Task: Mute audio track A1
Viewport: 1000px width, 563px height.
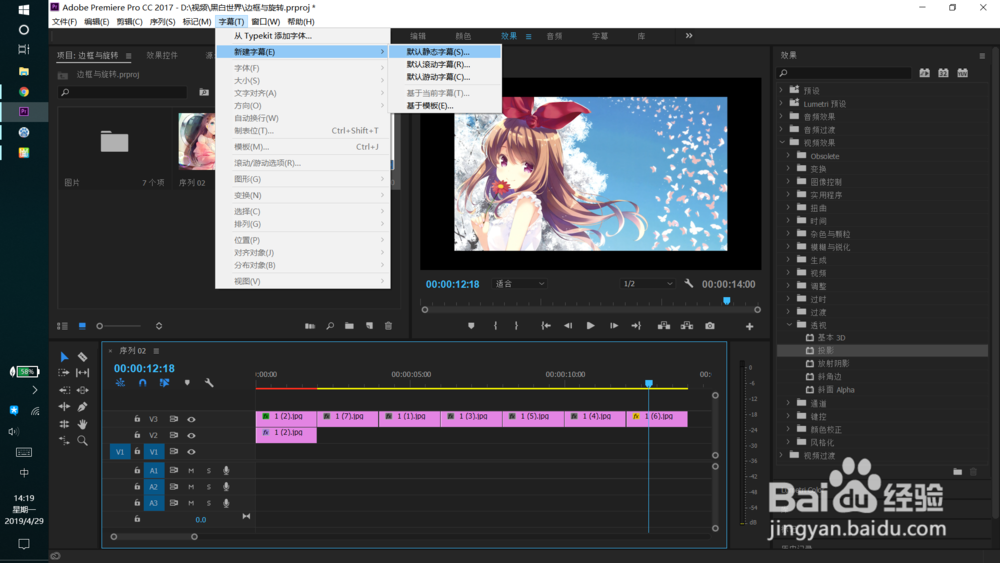Action: point(191,471)
